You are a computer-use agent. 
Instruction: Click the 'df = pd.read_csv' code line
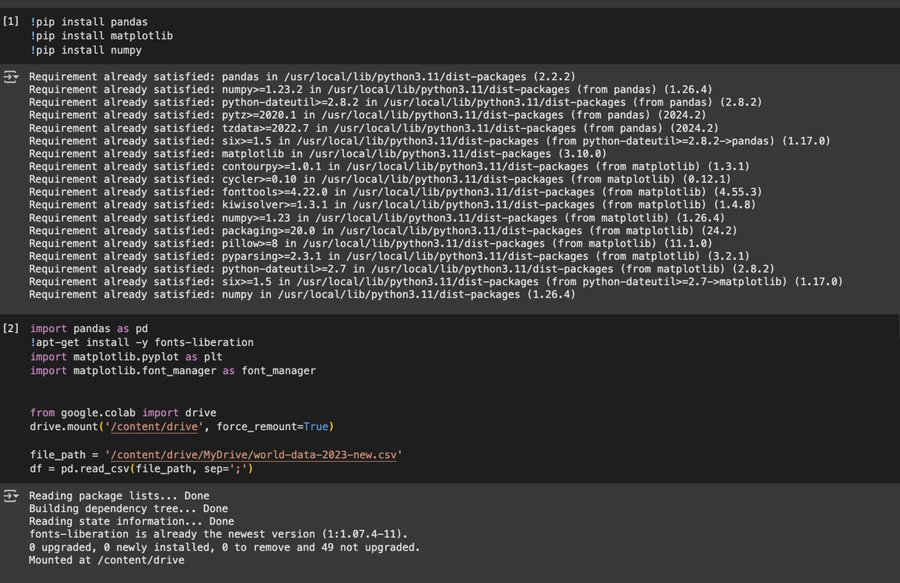click(141, 468)
